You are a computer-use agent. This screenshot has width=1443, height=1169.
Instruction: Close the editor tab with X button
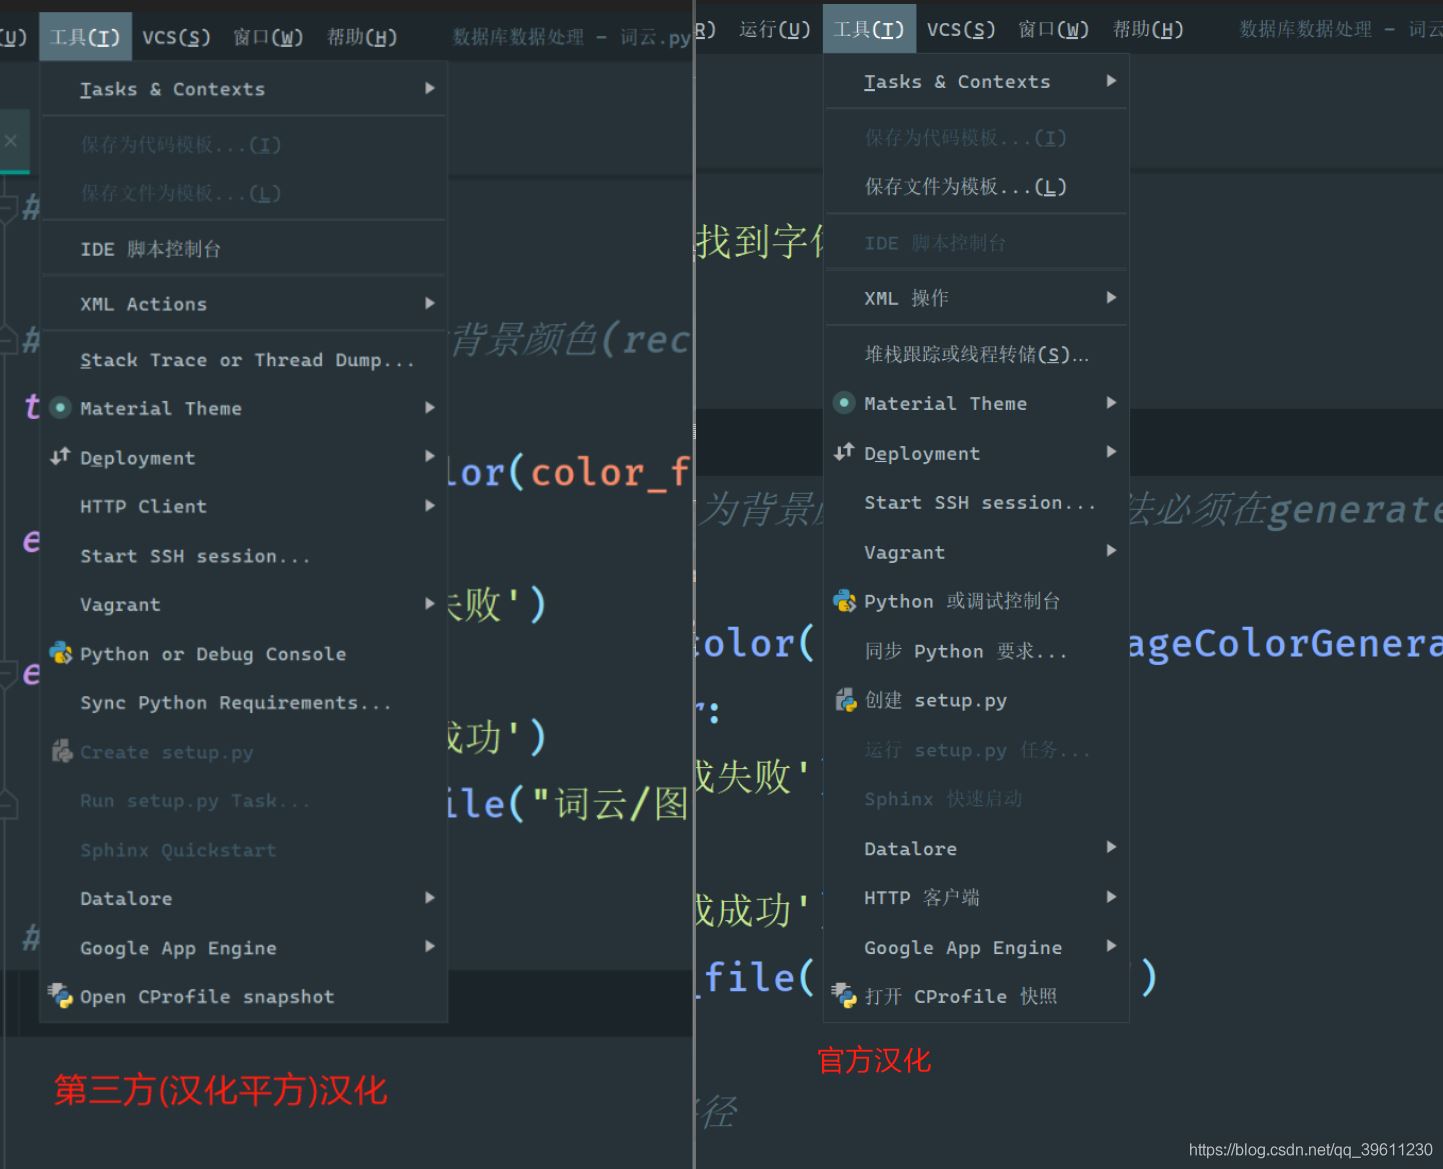click(11, 141)
